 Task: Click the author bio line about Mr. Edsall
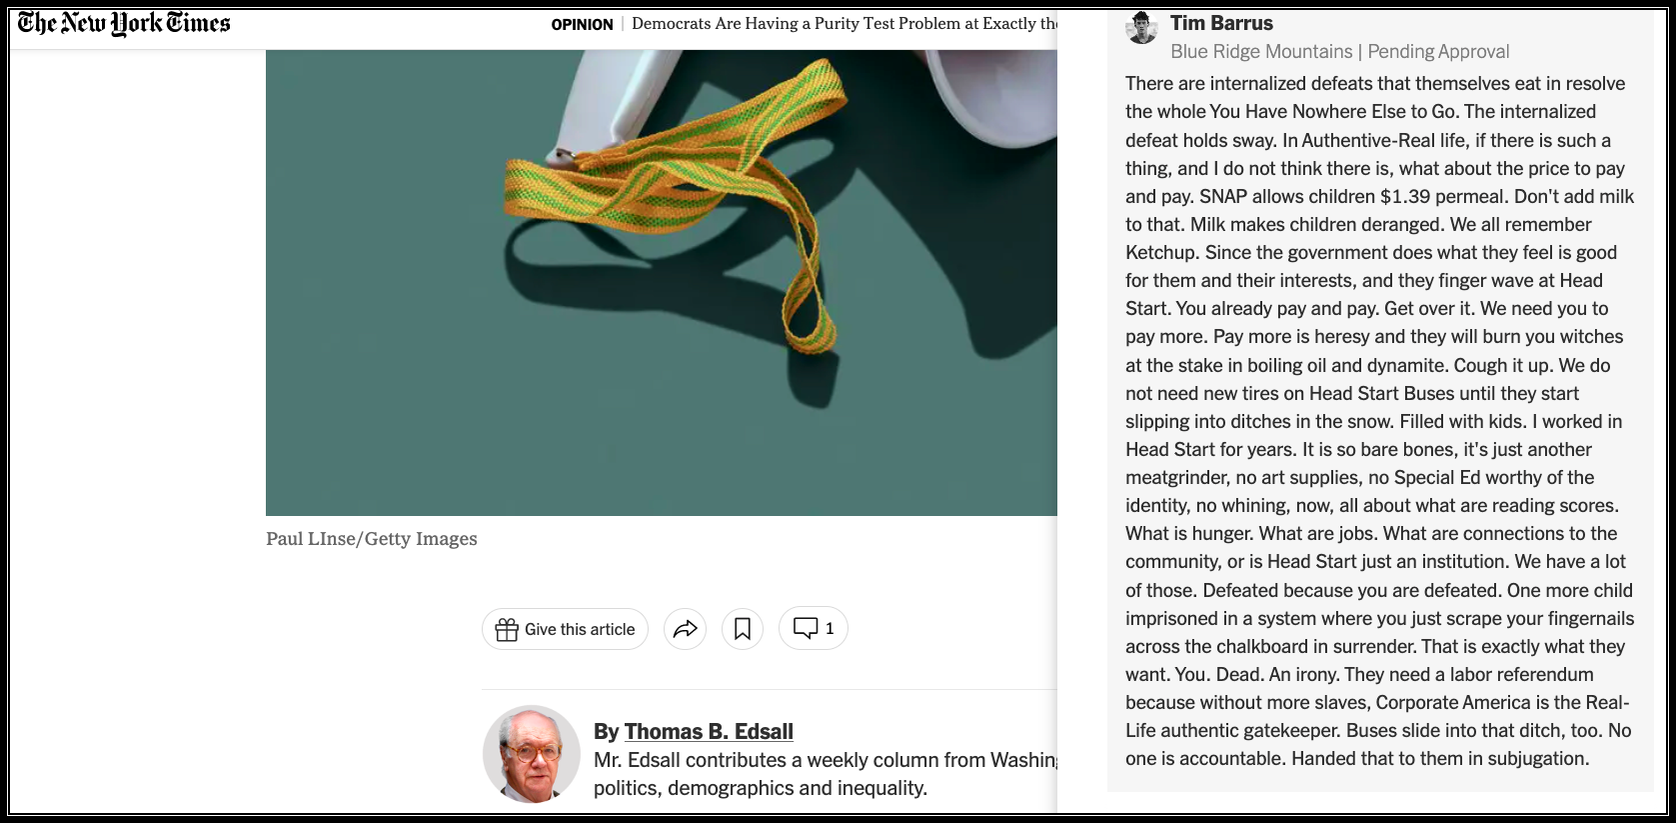pos(825,774)
